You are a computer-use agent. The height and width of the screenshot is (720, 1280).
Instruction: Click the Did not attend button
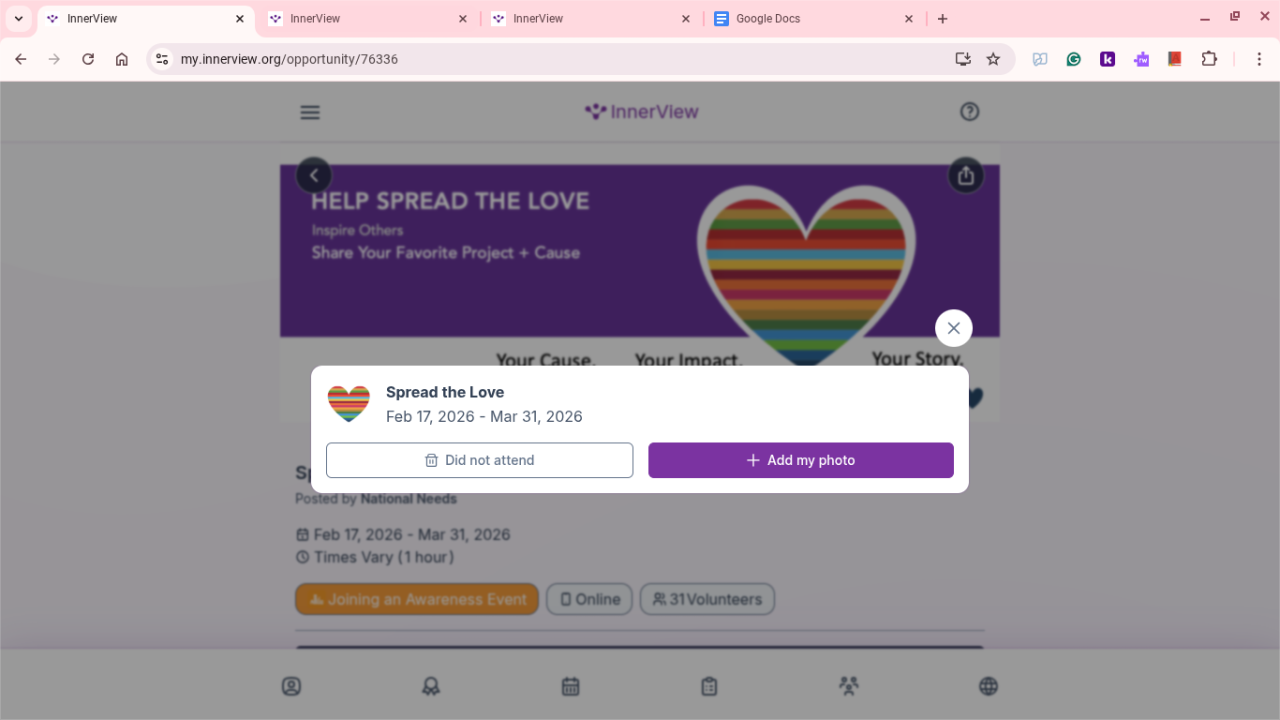click(x=480, y=460)
